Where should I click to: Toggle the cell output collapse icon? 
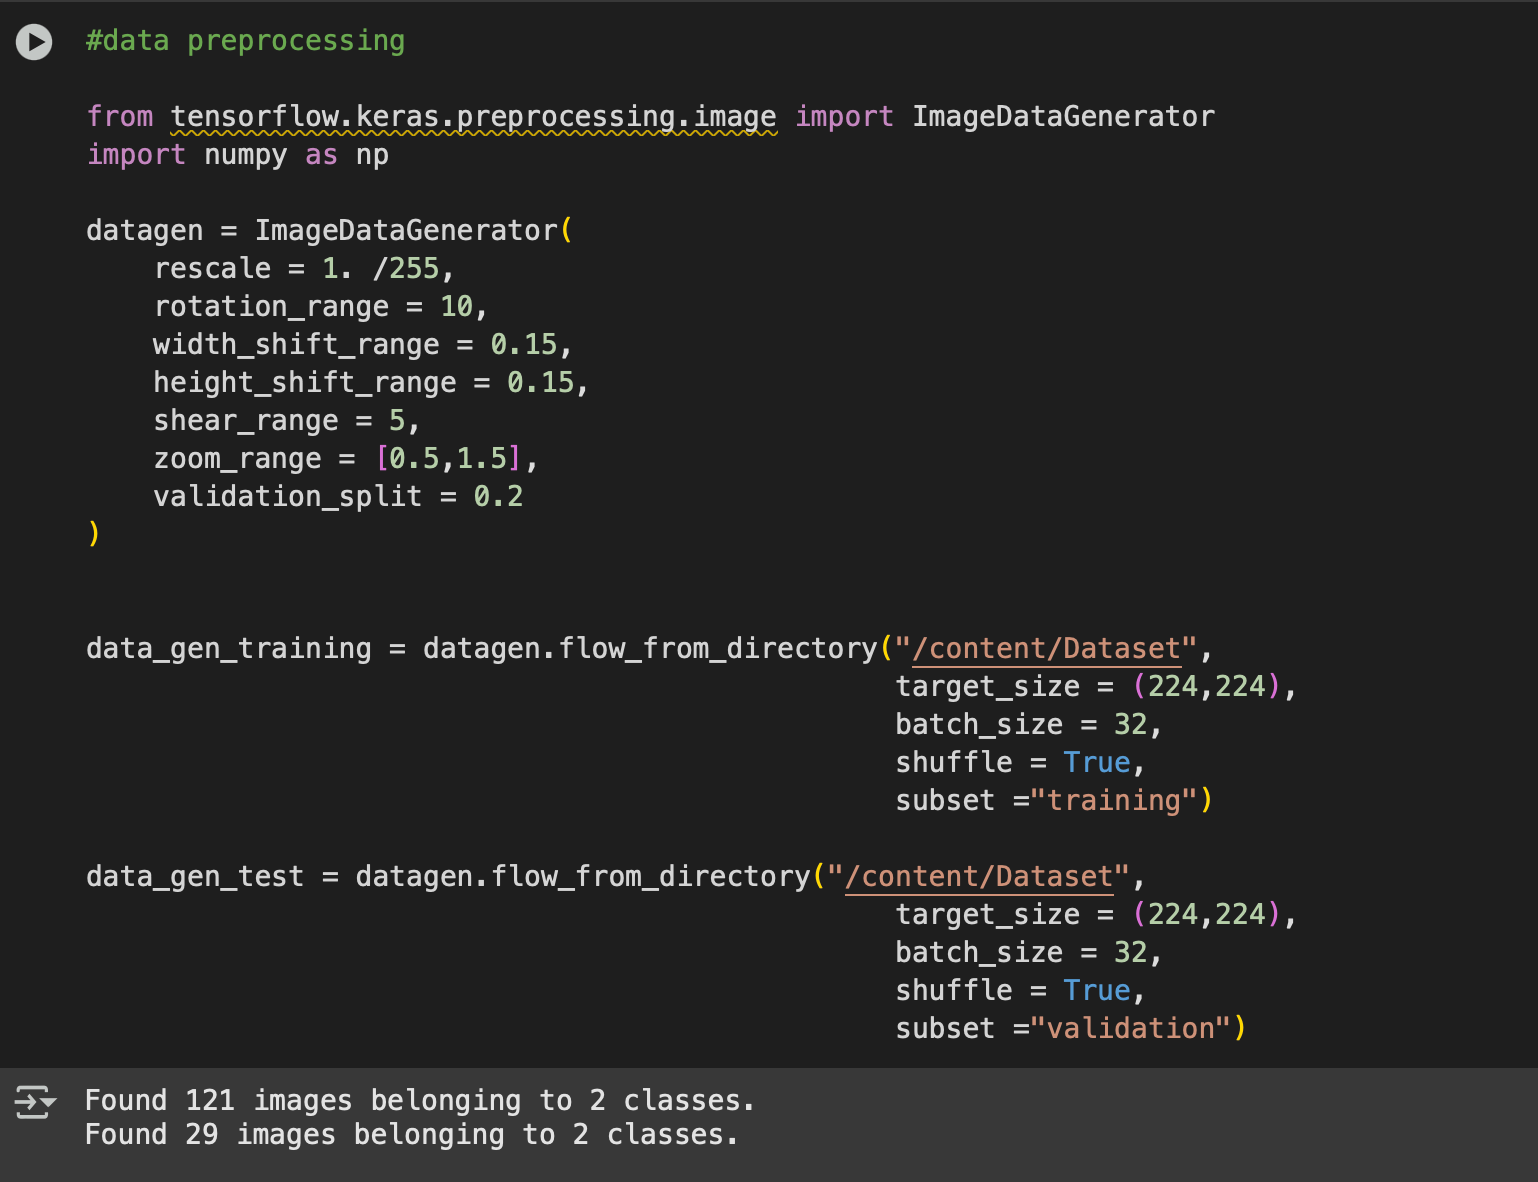pyautogui.click(x=34, y=1102)
